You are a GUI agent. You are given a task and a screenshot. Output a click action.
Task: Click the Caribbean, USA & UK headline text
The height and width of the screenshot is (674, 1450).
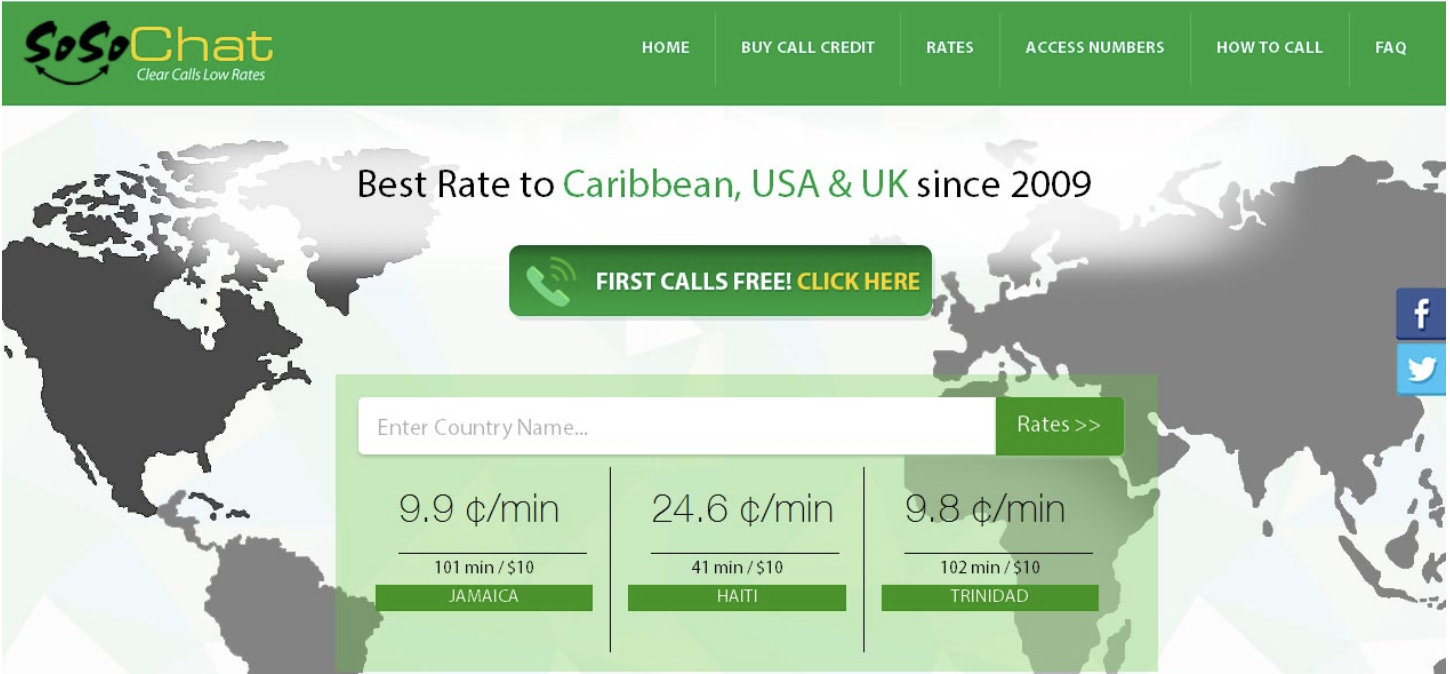coord(735,185)
